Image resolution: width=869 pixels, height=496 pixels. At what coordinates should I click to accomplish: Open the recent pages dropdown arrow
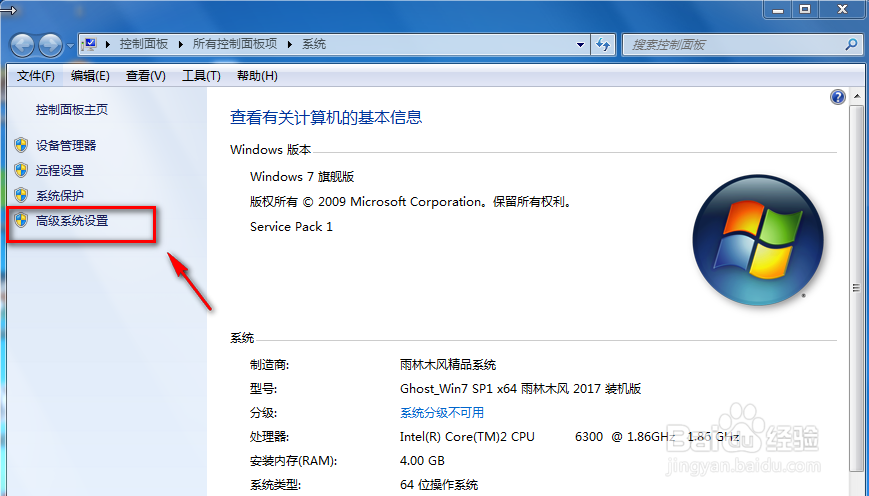tap(70, 46)
